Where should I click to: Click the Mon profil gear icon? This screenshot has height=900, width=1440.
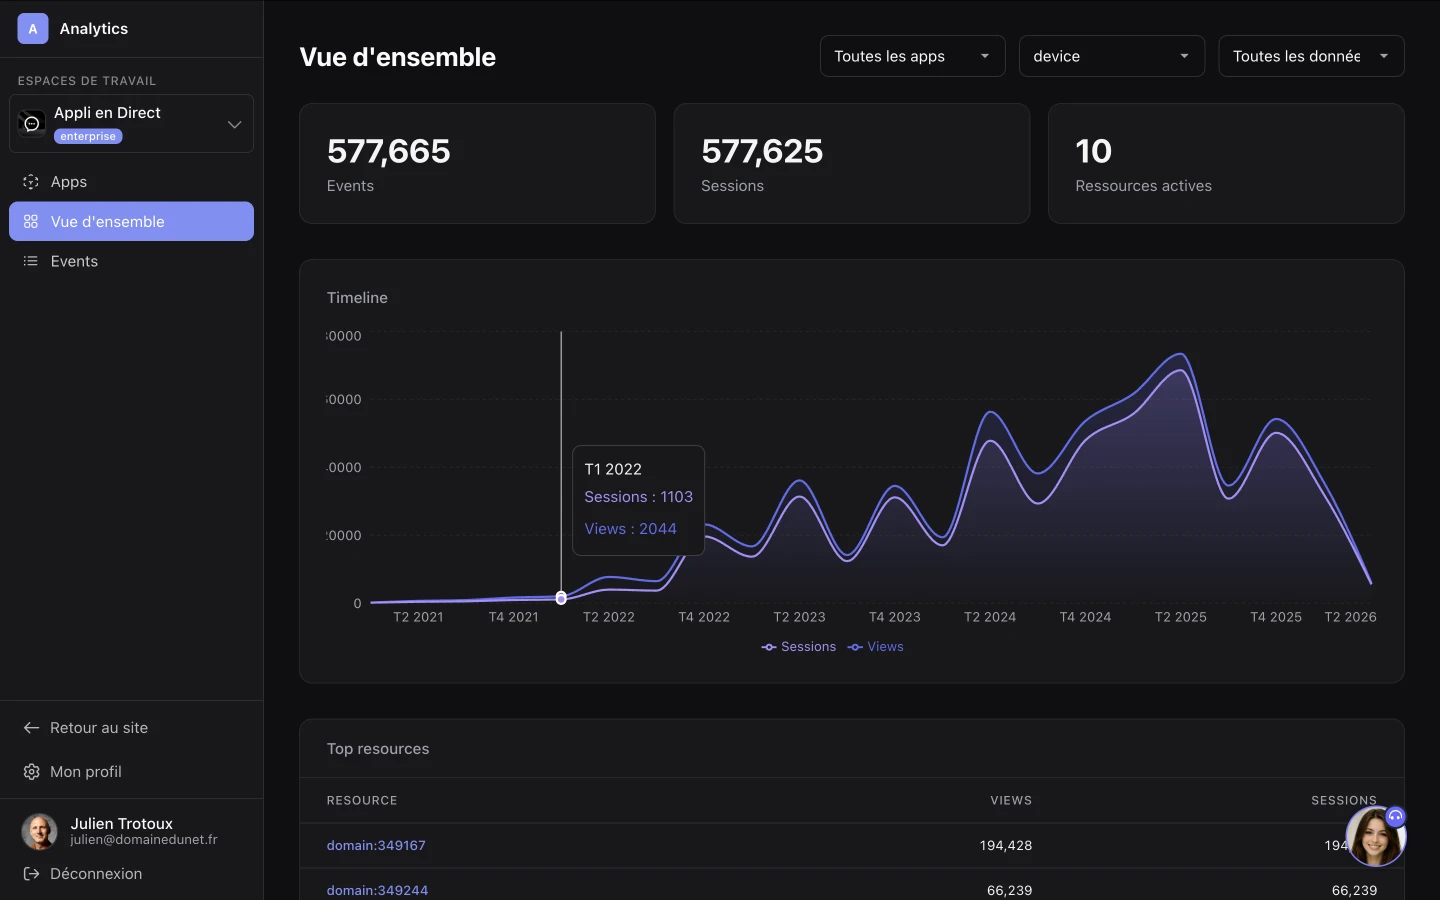point(31,772)
